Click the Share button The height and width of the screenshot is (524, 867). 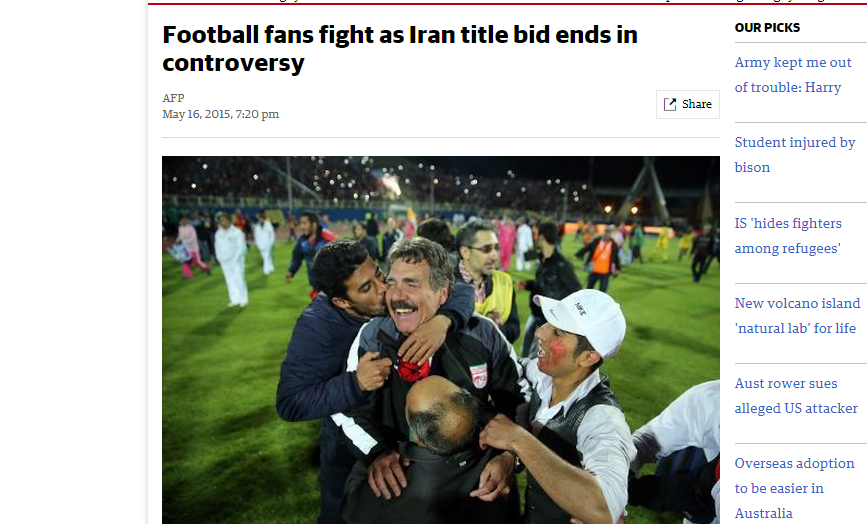click(x=687, y=104)
